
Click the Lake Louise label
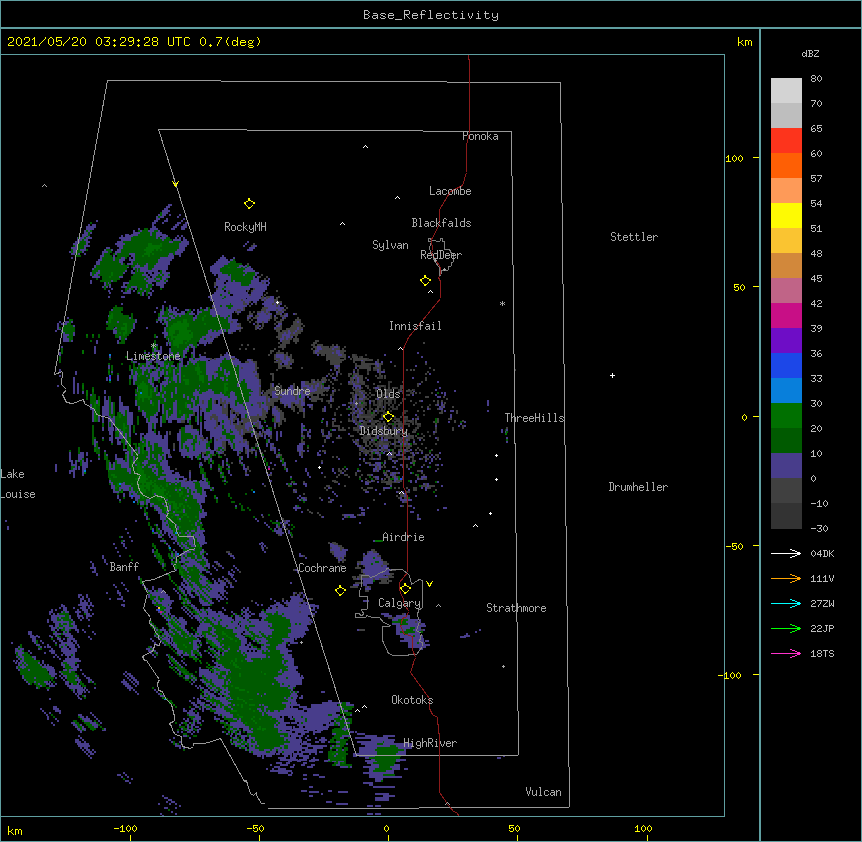(x=18, y=484)
